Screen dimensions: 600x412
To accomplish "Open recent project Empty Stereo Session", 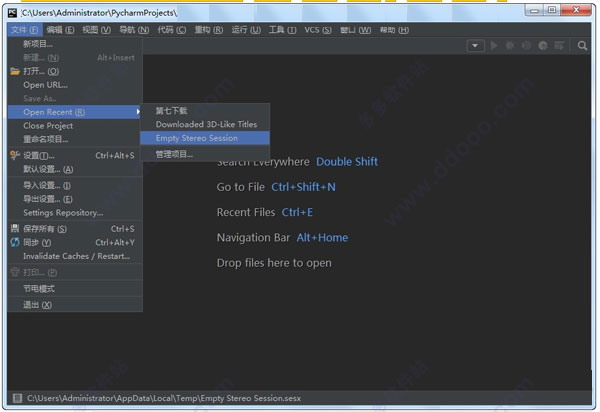I will pyautogui.click(x=205, y=138).
